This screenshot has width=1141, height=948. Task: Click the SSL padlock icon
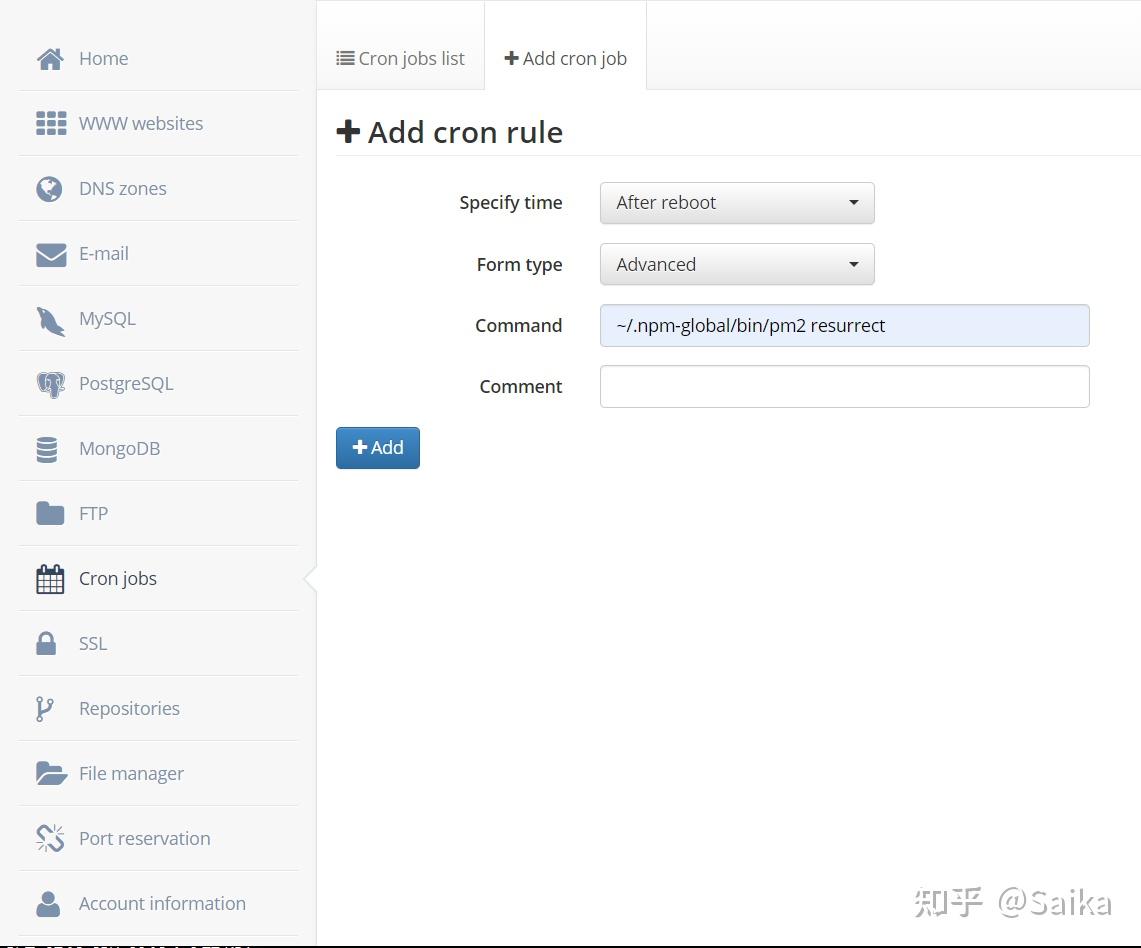(x=46, y=643)
